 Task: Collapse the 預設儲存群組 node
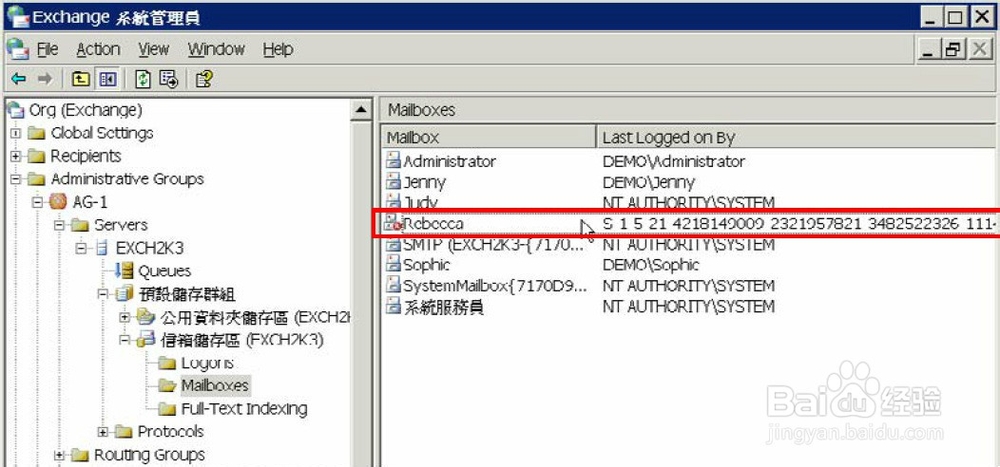(x=103, y=294)
